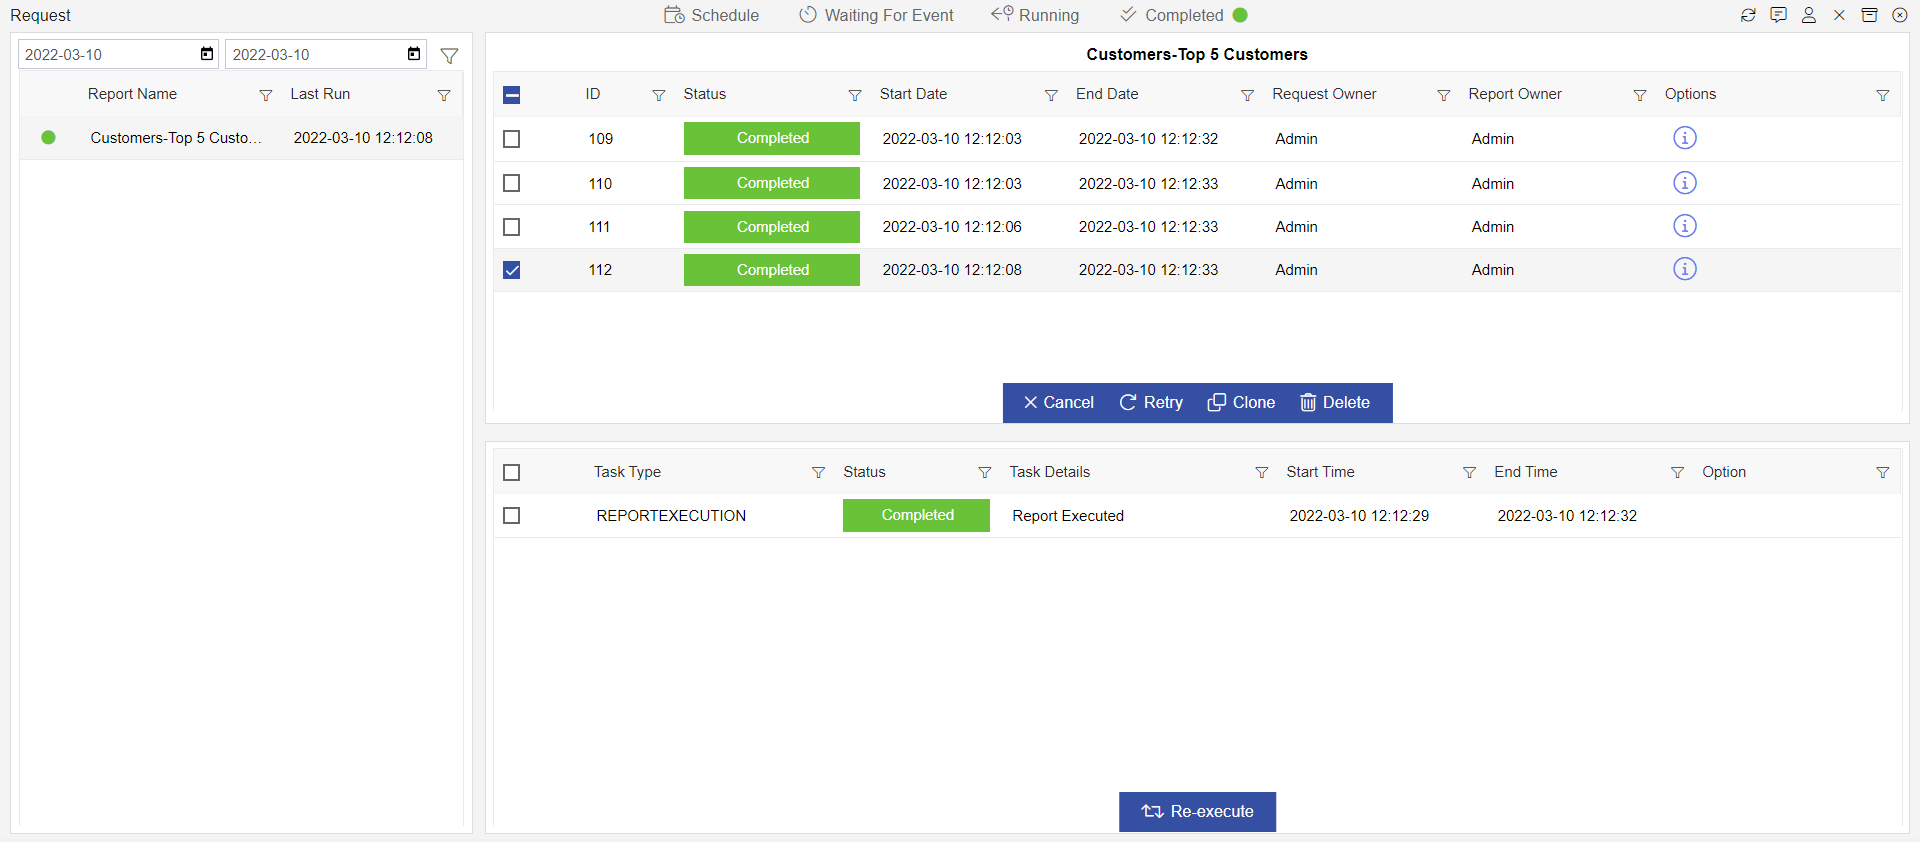Show info for request 111

1685,226
